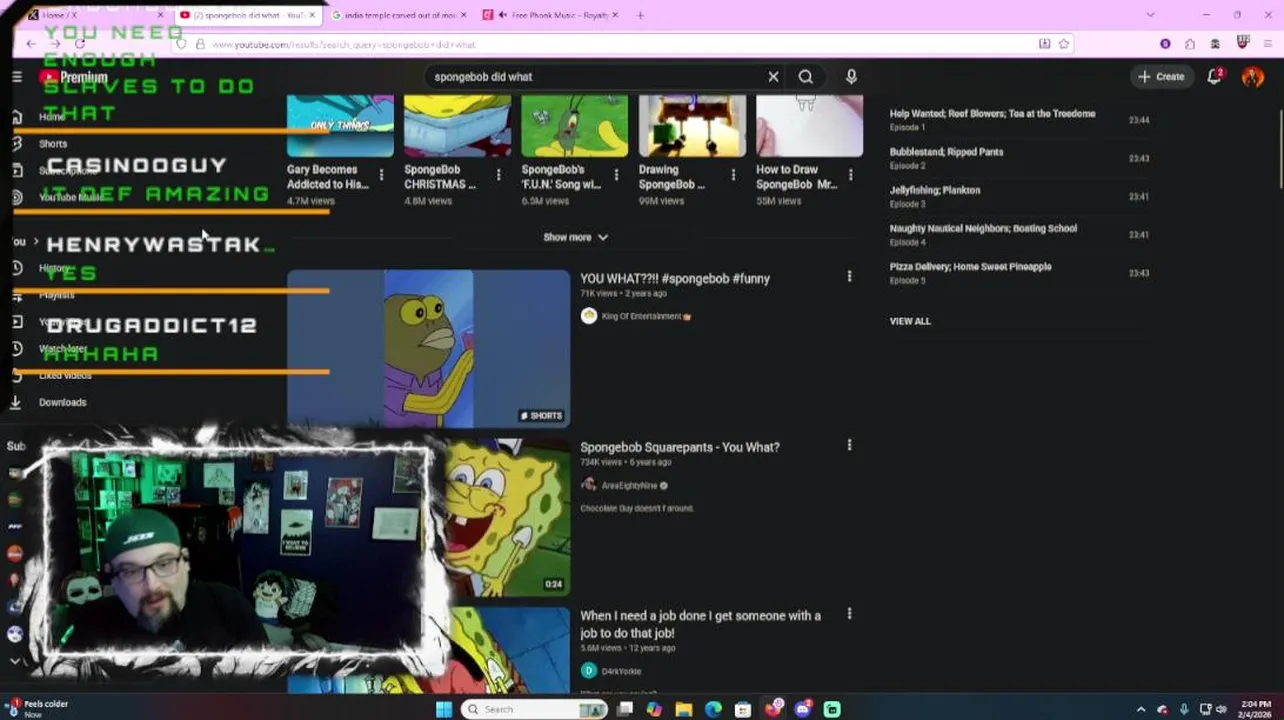The height and width of the screenshot is (720, 1284).
Task: Expand the shelf with Show more
Action: coord(575,238)
